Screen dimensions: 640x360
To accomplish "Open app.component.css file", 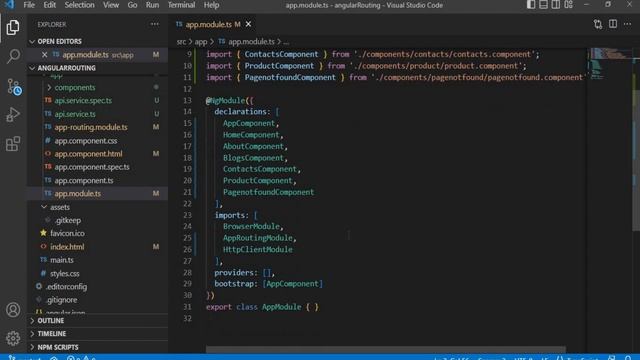I will coord(86,141).
